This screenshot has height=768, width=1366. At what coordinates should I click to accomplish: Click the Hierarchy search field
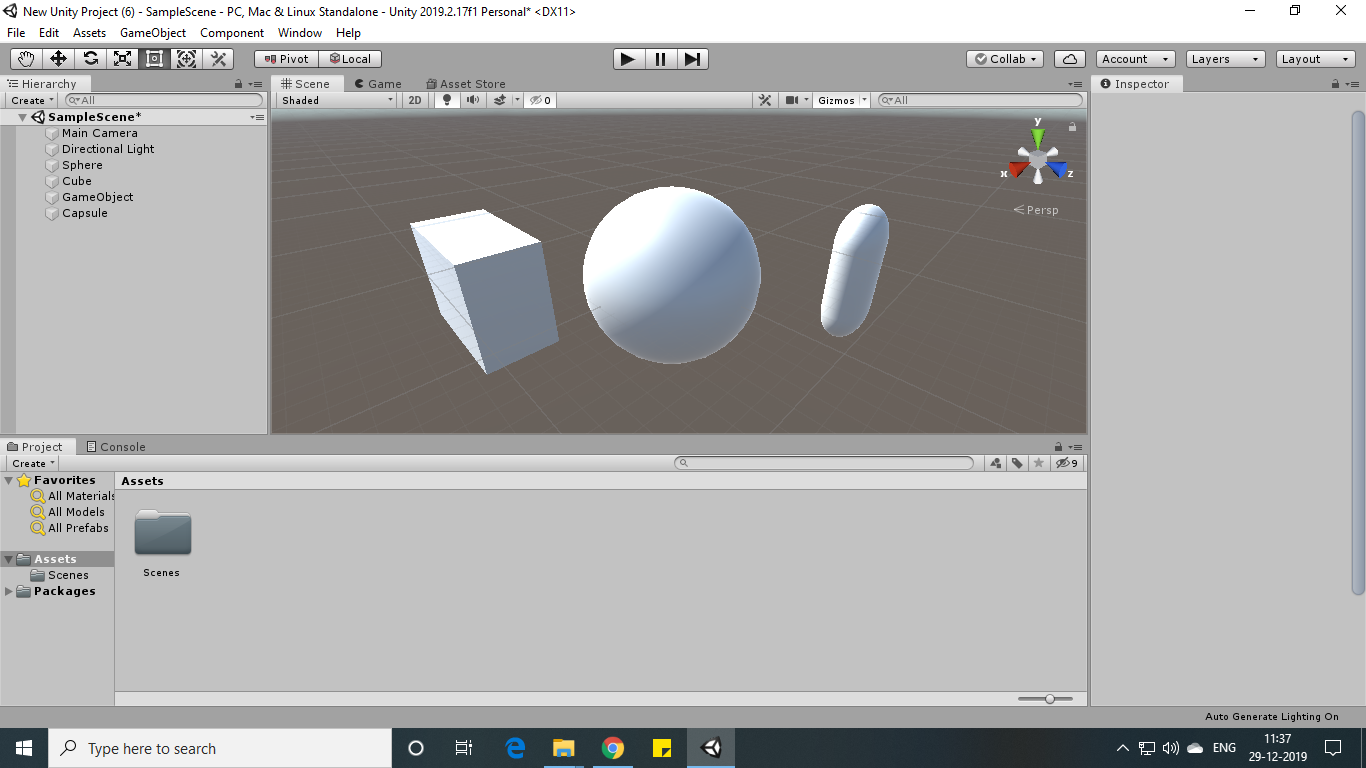click(163, 100)
